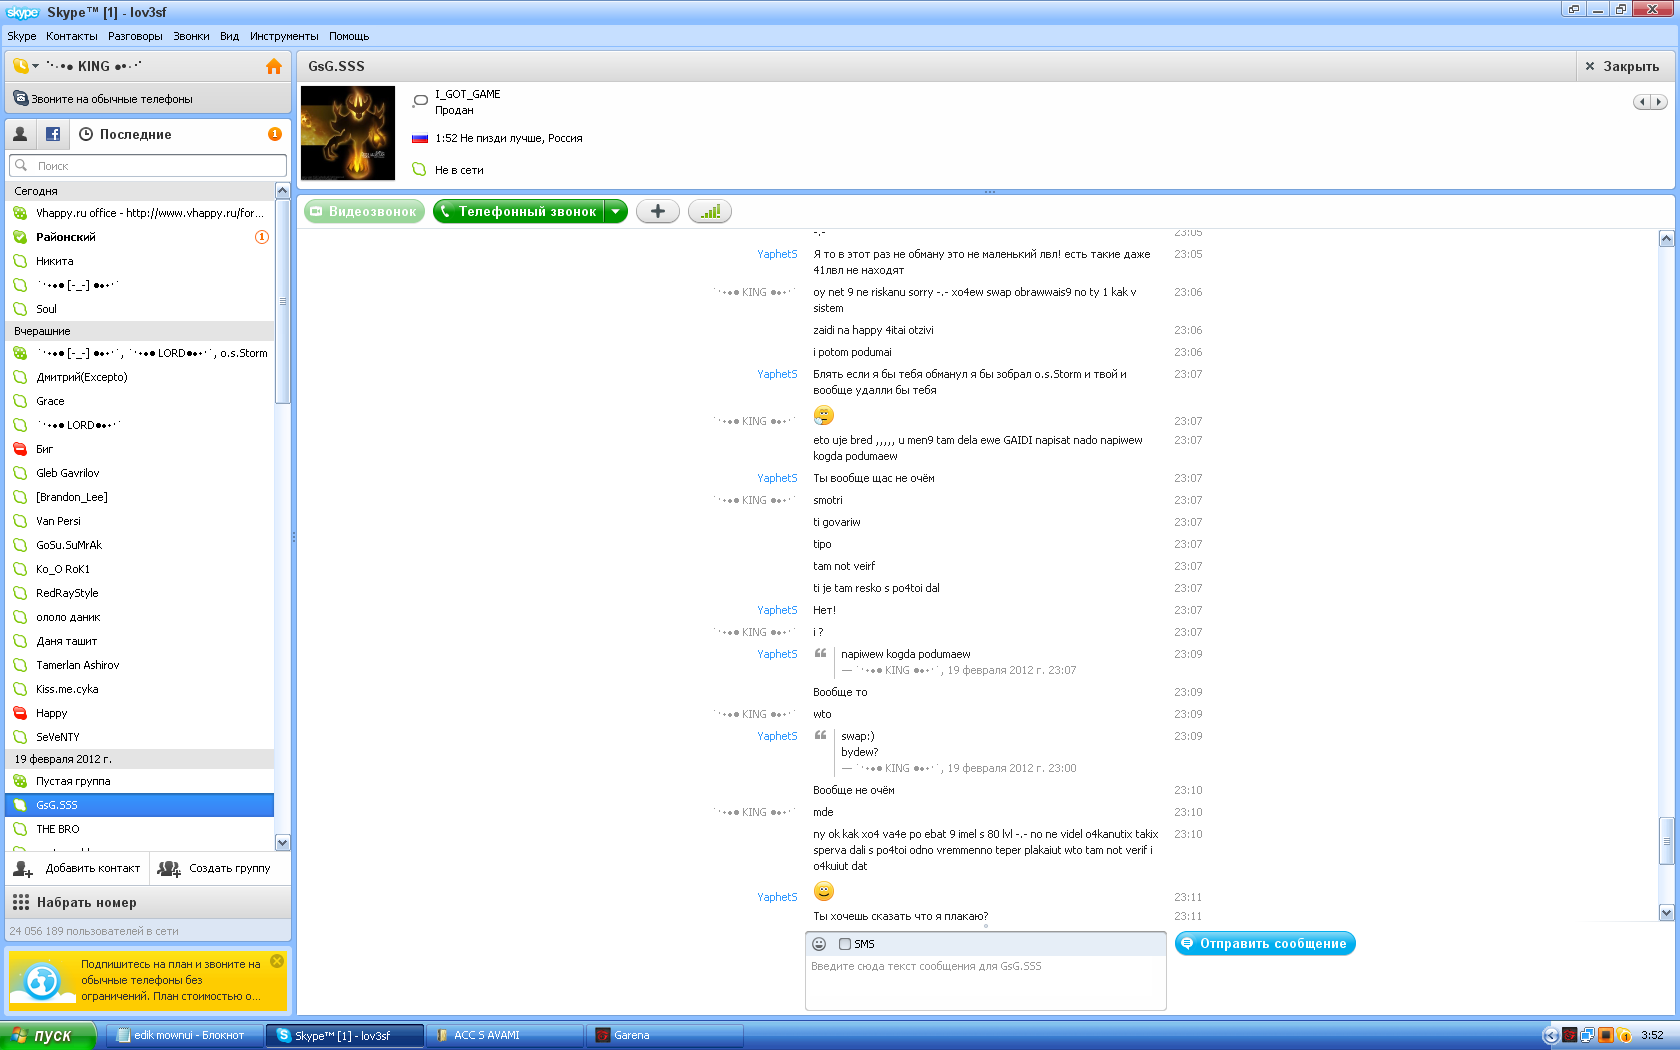Open the Разговоры menu
This screenshot has height=1050, width=1680.
pyautogui.click(x=135, y=36)
